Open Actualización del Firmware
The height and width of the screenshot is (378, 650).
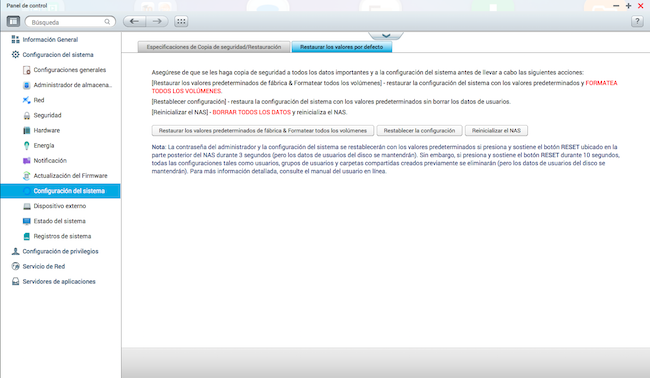point(70,176)
